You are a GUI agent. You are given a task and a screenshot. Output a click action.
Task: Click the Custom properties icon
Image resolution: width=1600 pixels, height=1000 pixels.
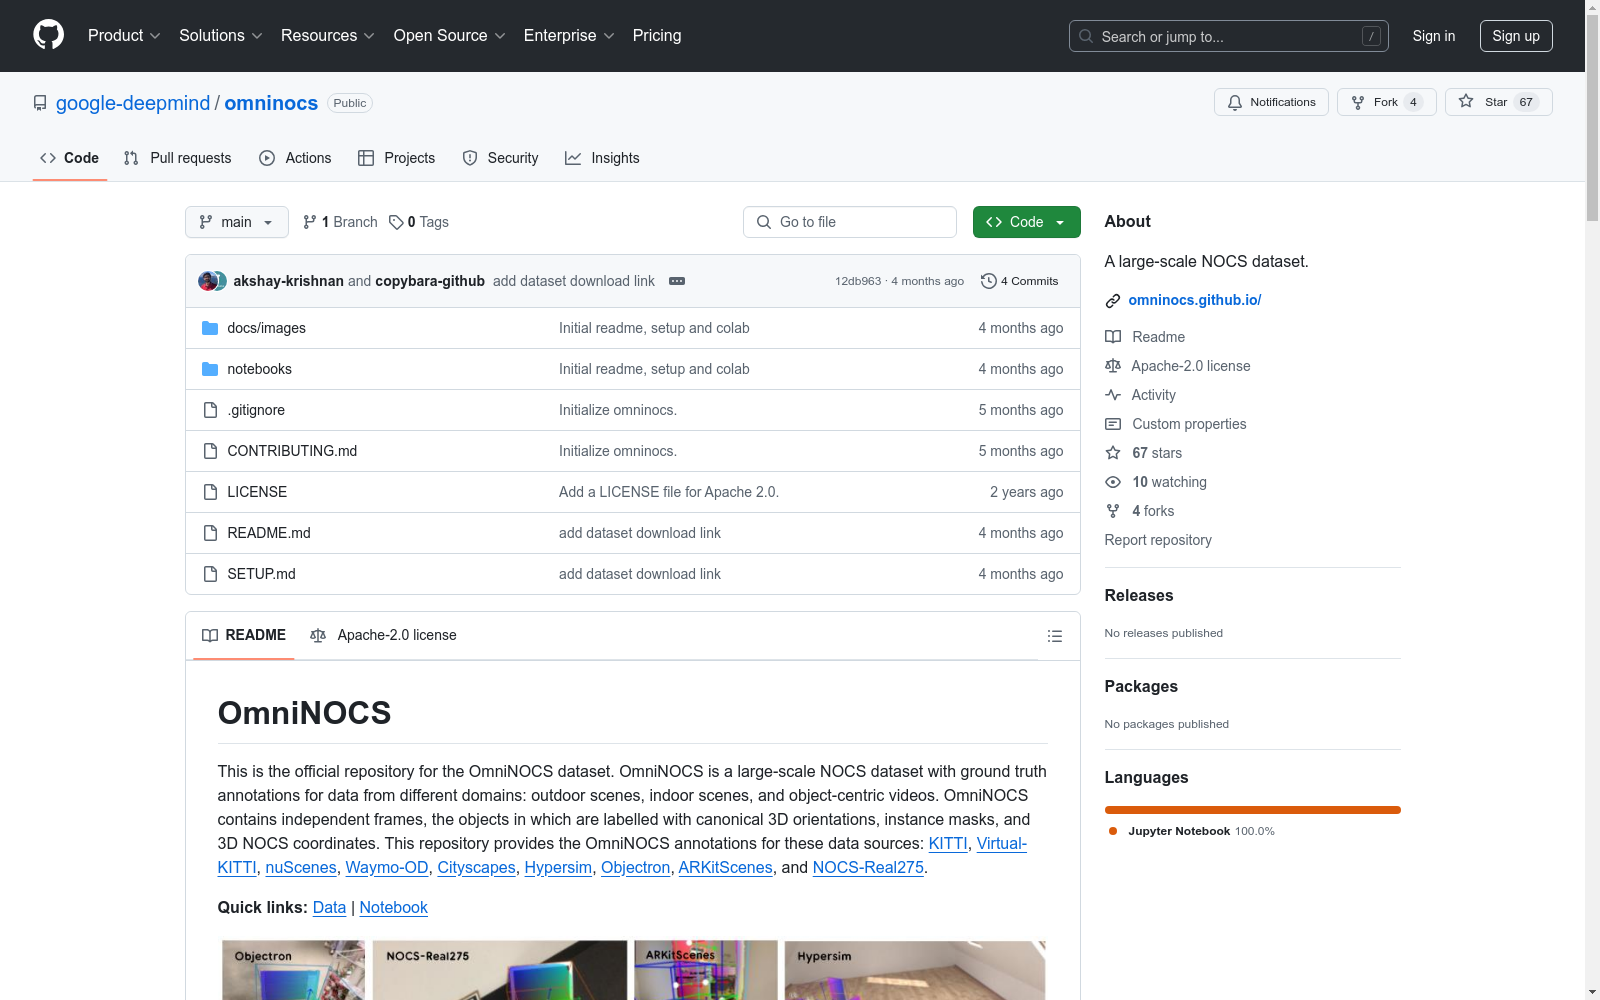1113,424
